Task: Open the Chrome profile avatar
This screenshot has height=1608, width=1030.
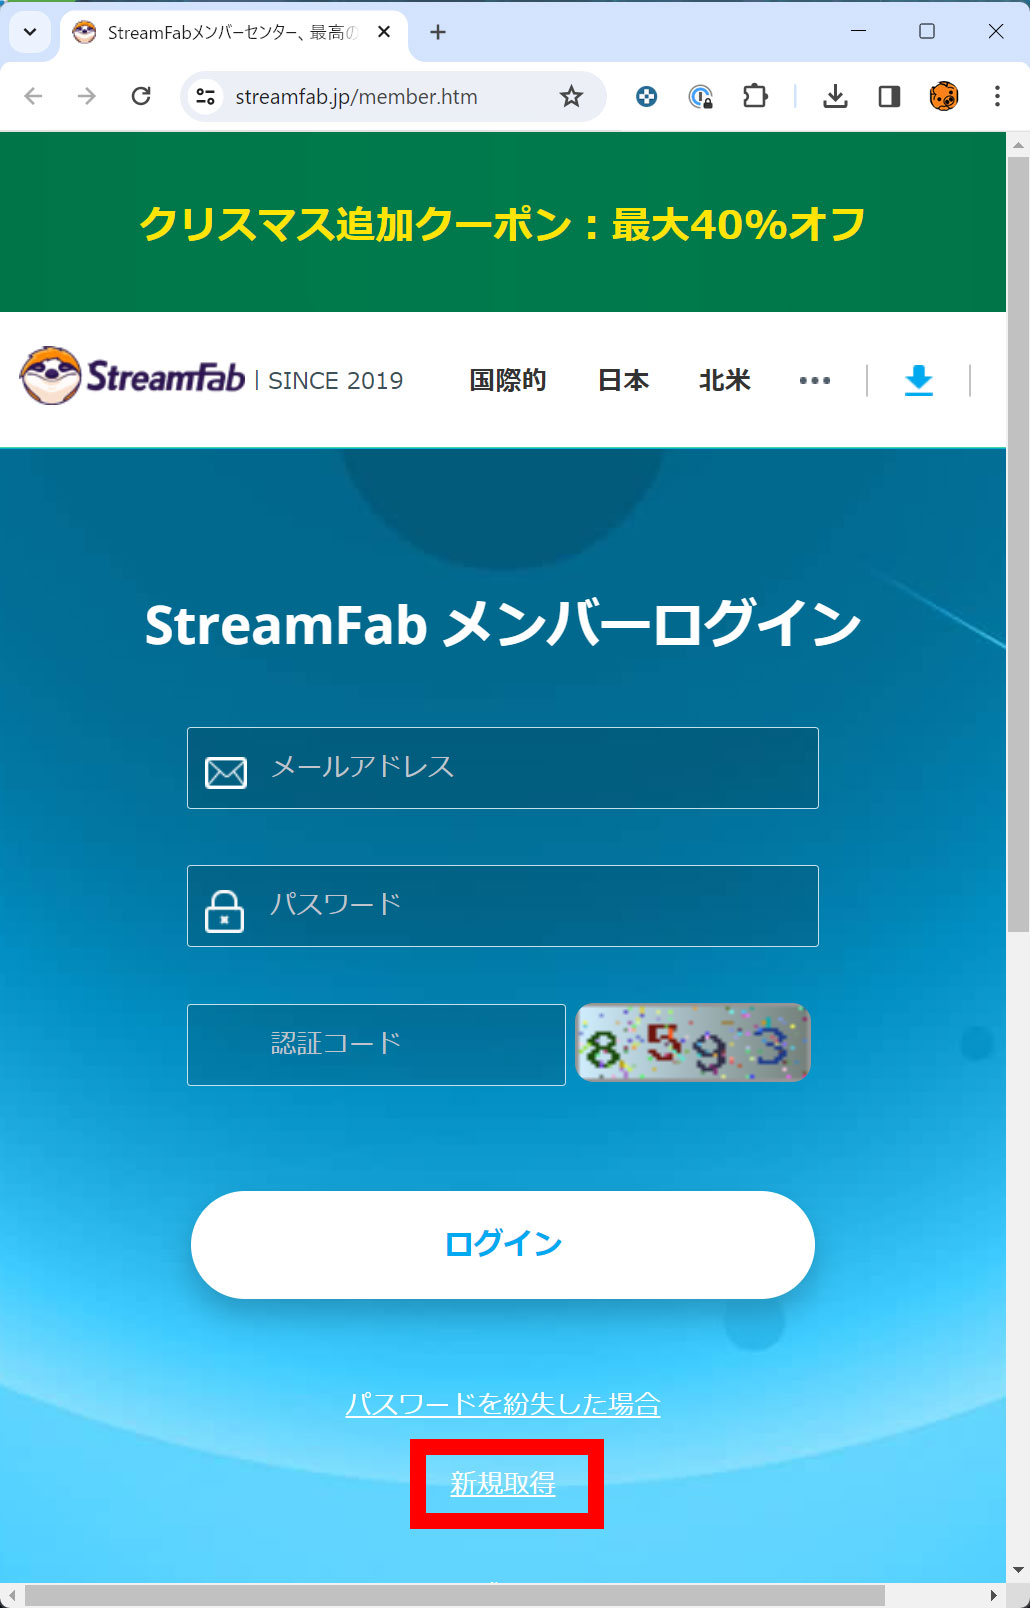Action: (944, 97)
